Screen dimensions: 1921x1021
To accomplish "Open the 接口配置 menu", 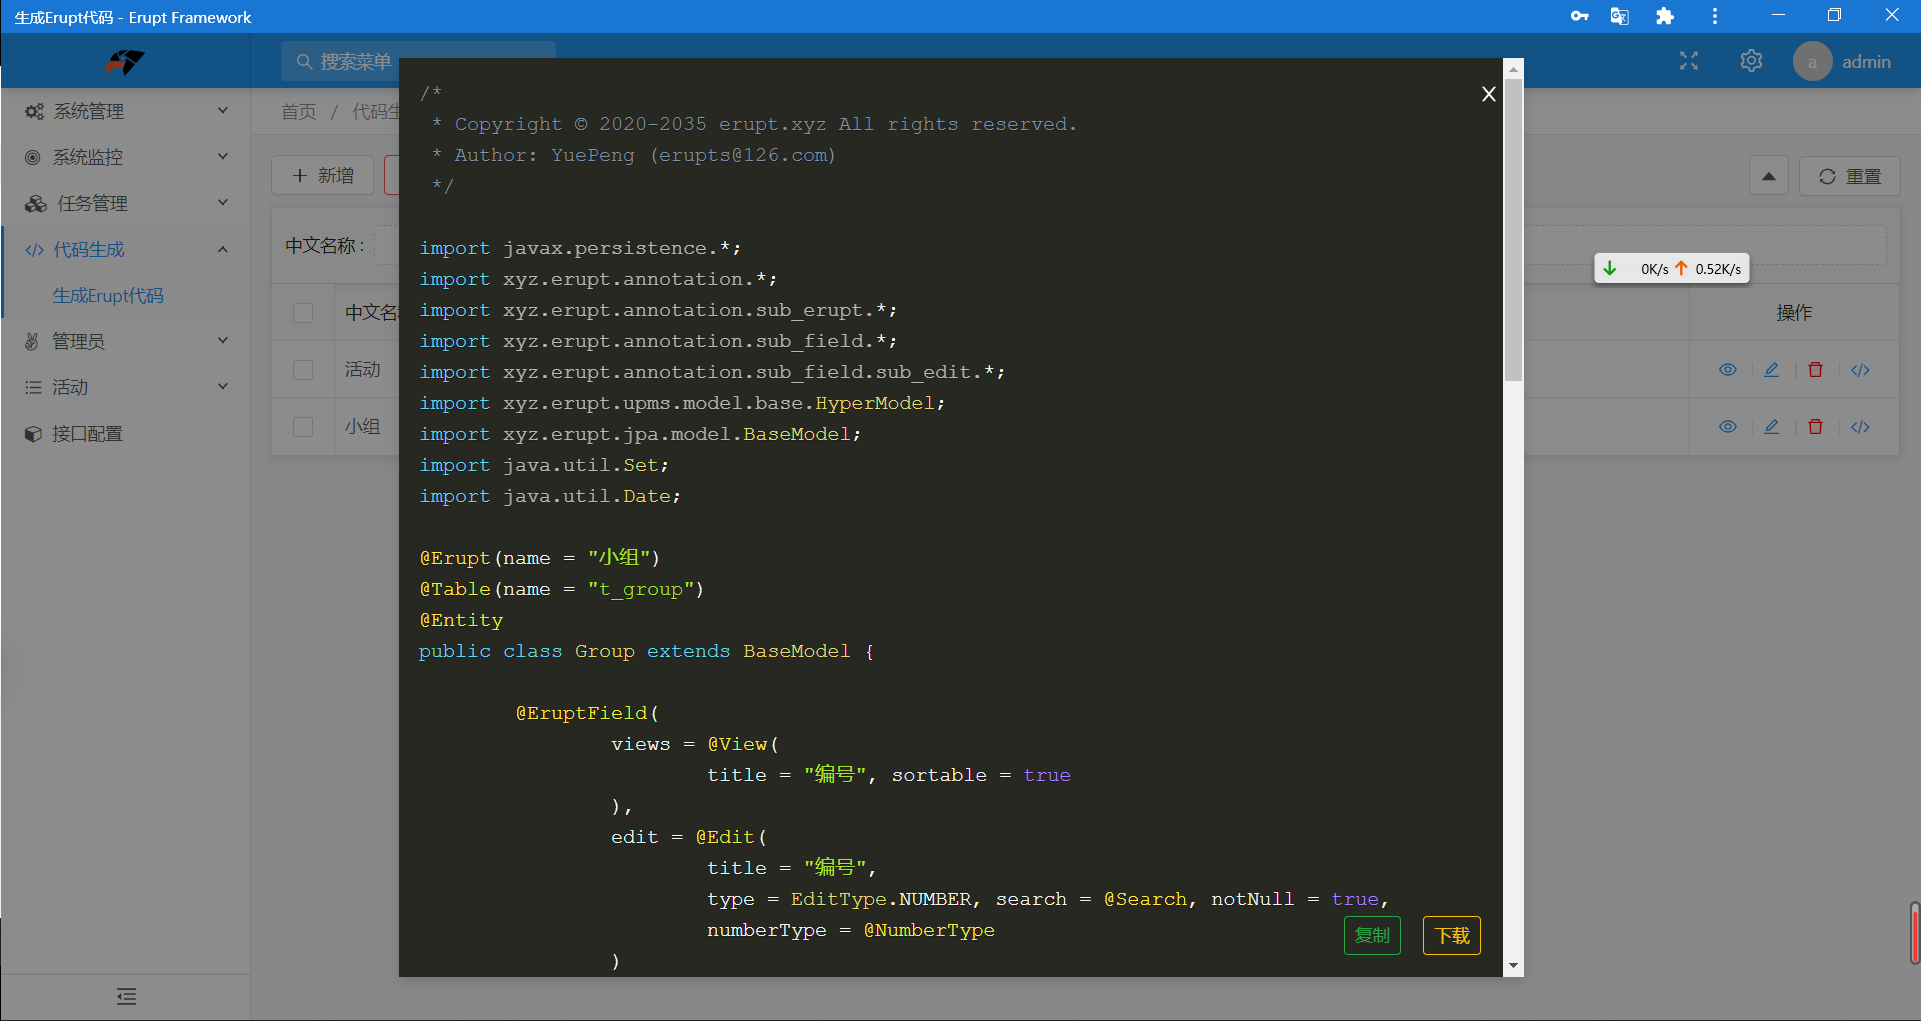I will 125,433.
